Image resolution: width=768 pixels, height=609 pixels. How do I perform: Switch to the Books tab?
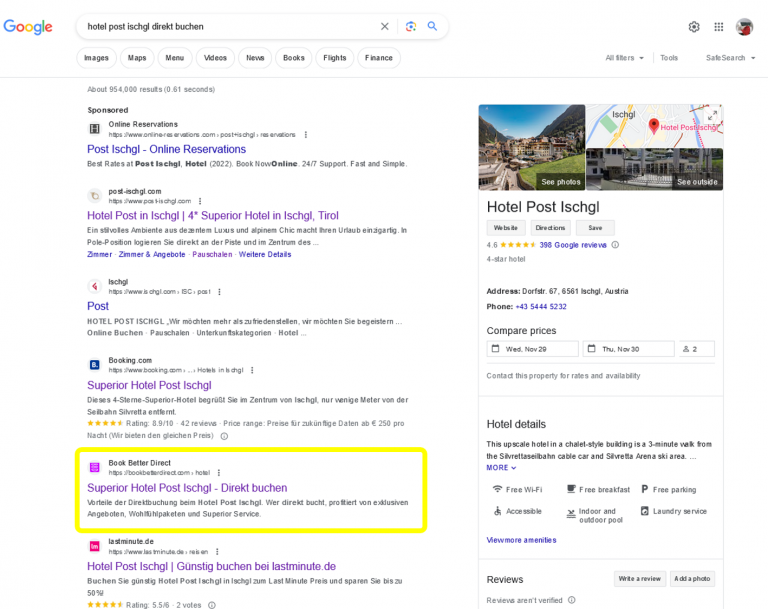293,58
